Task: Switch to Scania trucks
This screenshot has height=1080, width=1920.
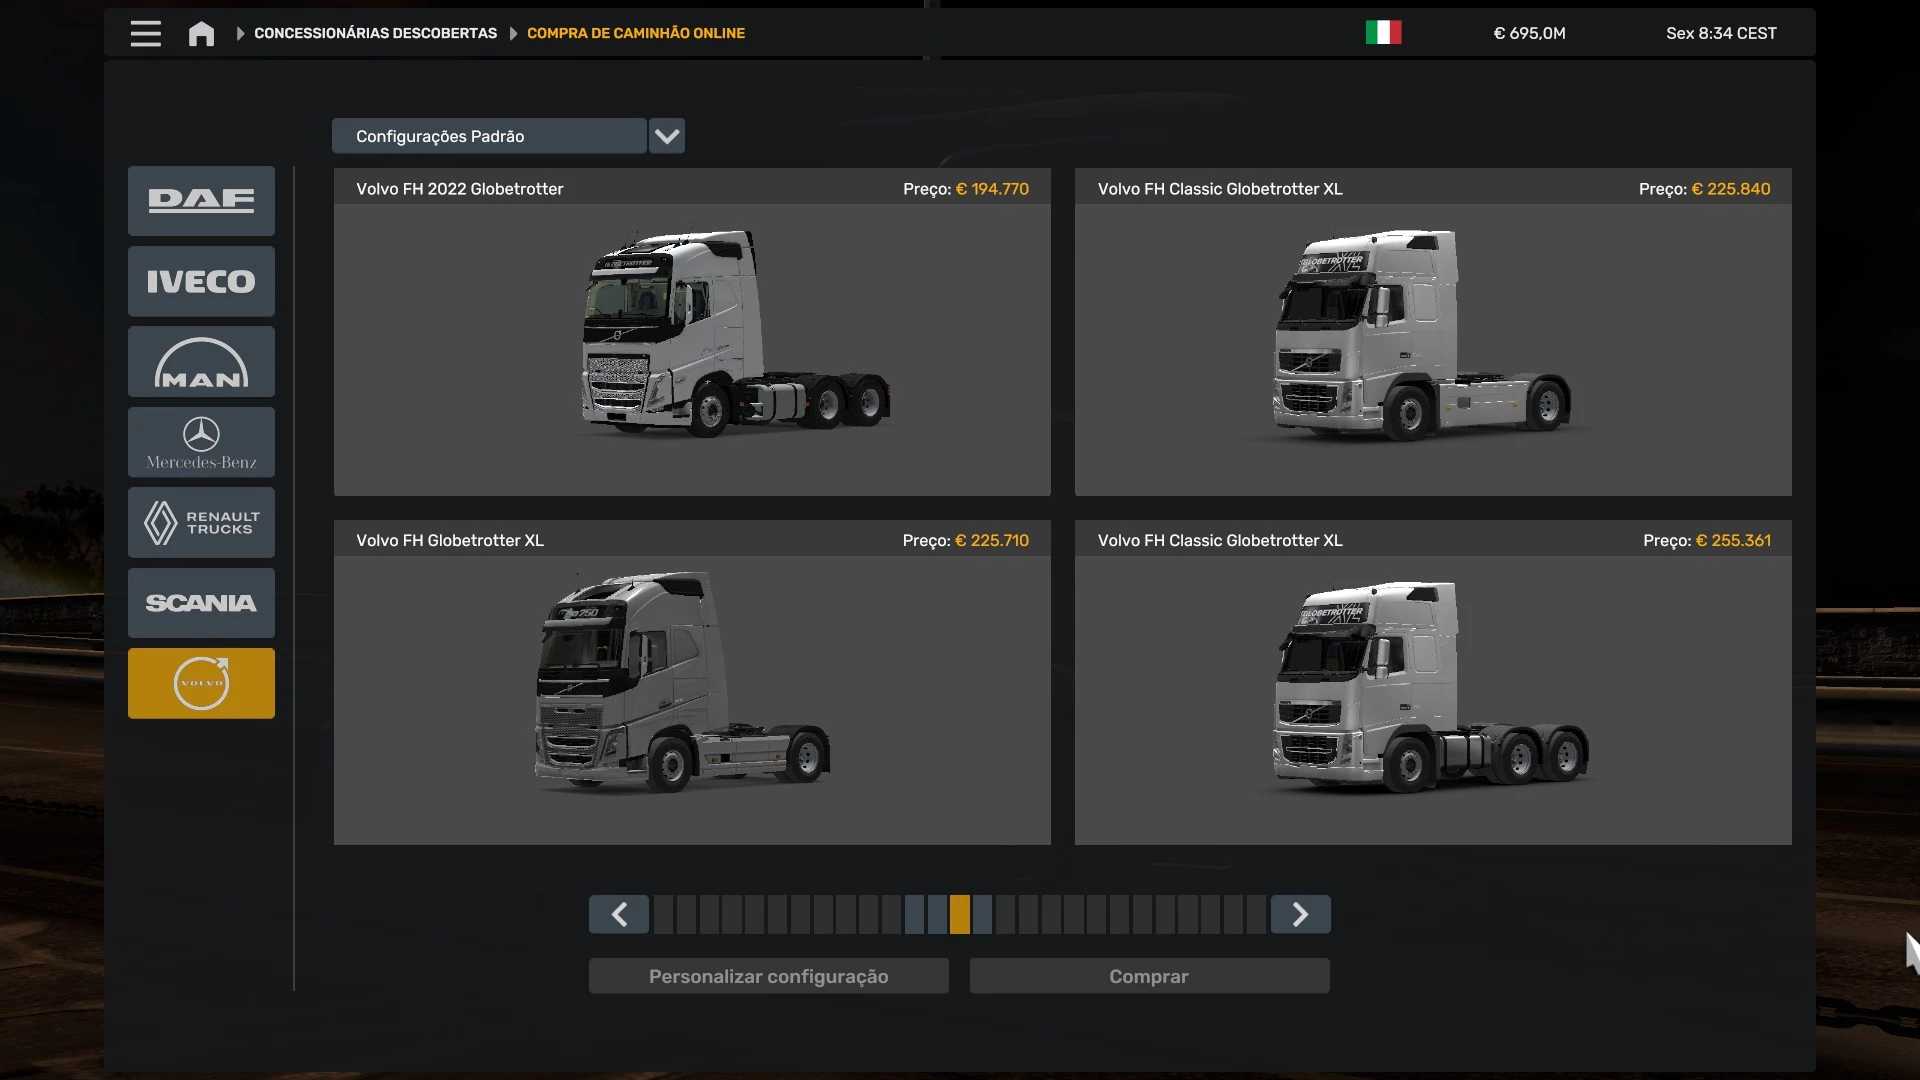Action: tap(201, 603)
